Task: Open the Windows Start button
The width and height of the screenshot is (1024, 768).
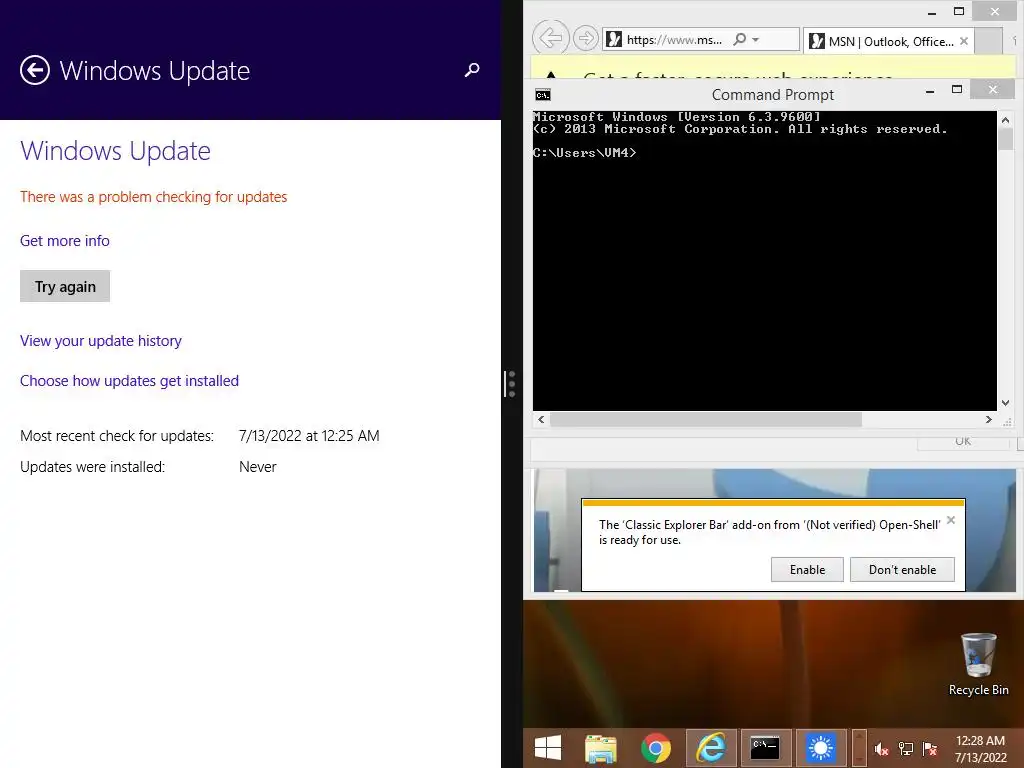Action: [547, 748]
